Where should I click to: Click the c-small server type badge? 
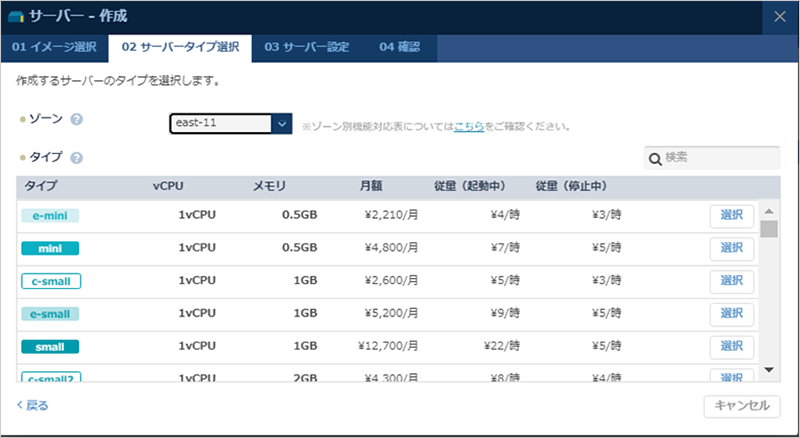tap(50, 282)
